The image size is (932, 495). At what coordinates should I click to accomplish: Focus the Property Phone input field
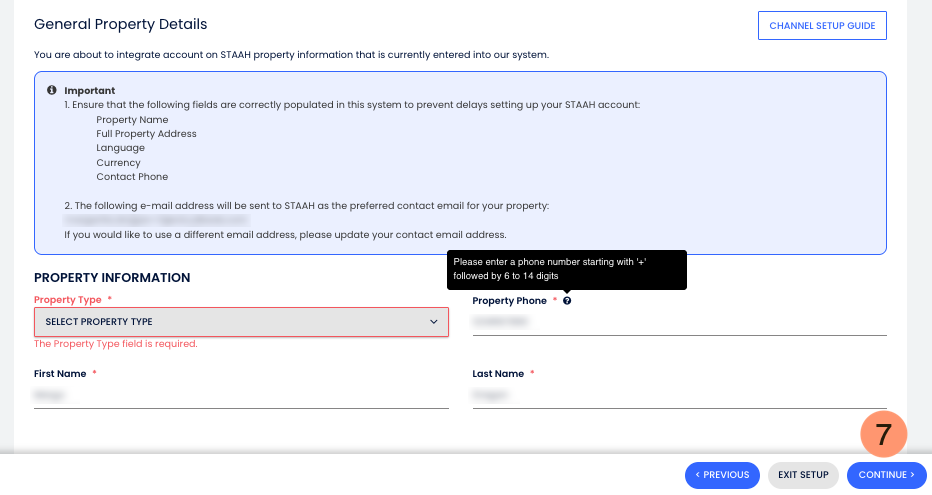pyautogui.click(x=679, y=322)
